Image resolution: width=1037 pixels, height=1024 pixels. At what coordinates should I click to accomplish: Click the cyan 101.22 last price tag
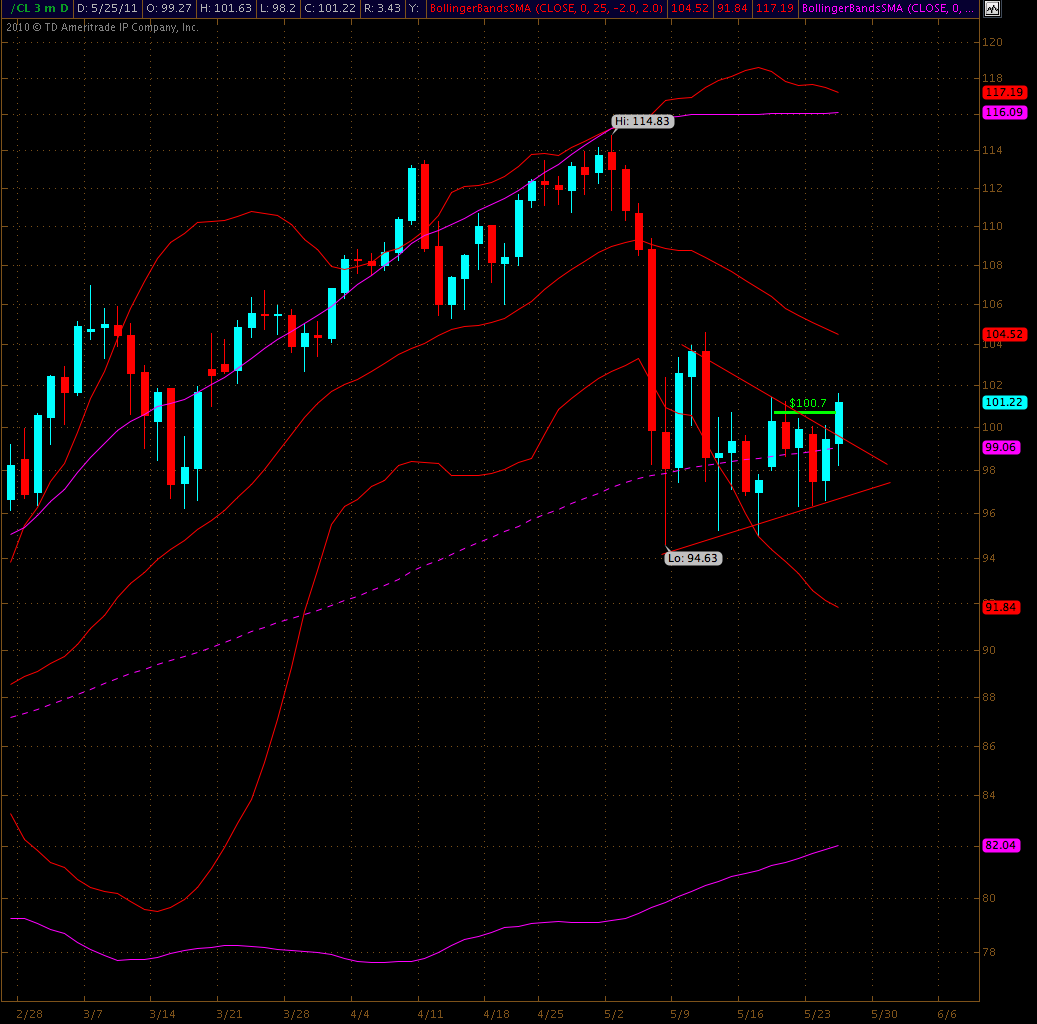pos(1001,402)
